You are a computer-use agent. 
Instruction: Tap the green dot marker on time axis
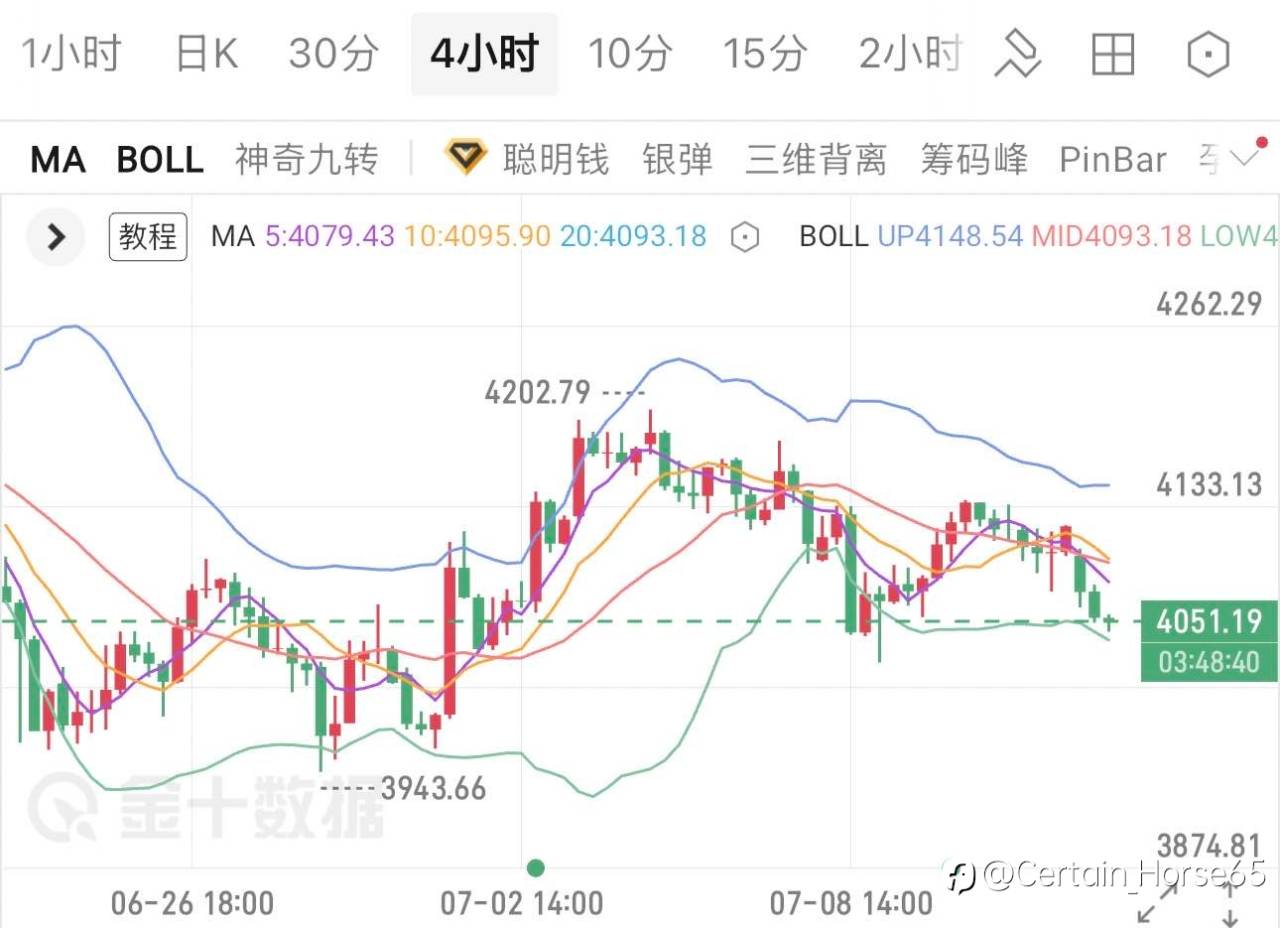[x=536, y=867]
